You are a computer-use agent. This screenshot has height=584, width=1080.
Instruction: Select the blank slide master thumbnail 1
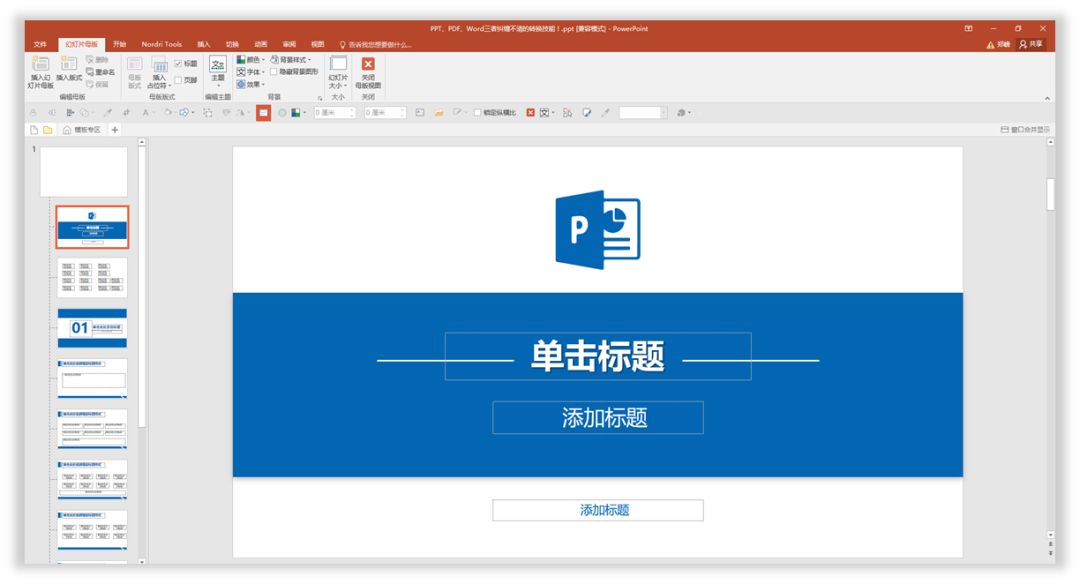(x=83, y=171)
